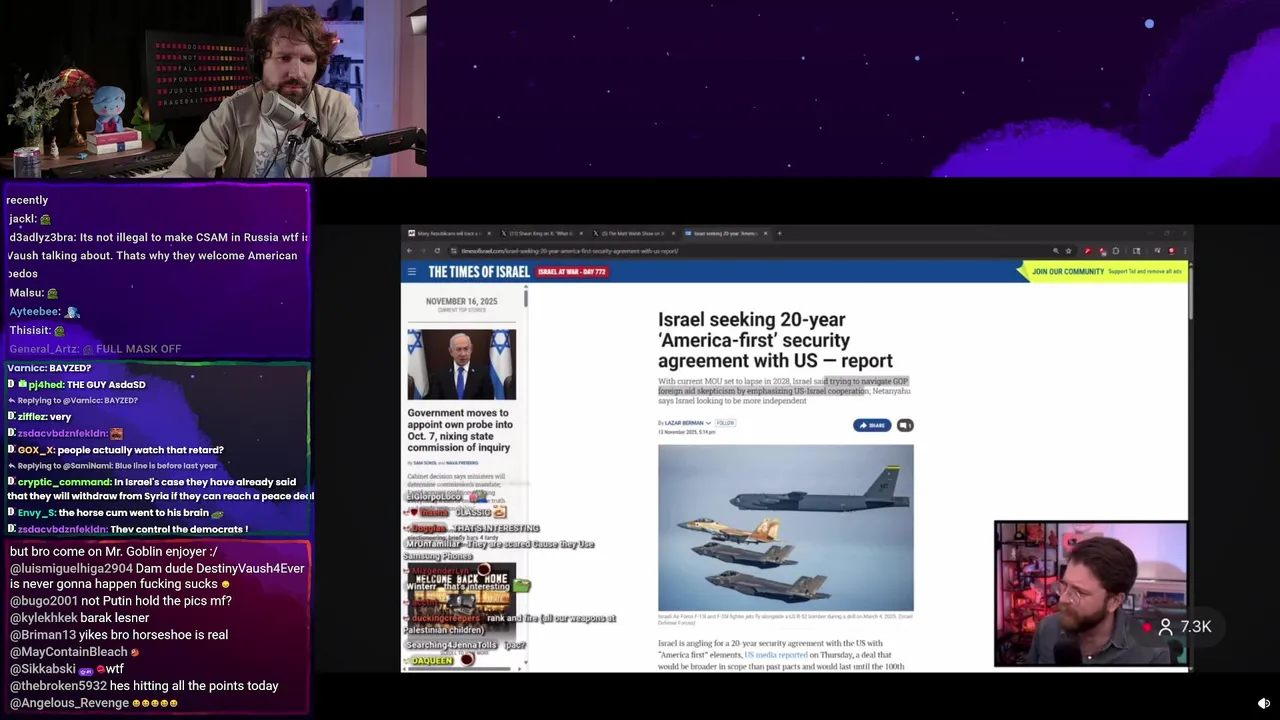This screenshot has height=720, width=1280.
Task: Click the page's vertical scrollbar
Action: 1189,292
